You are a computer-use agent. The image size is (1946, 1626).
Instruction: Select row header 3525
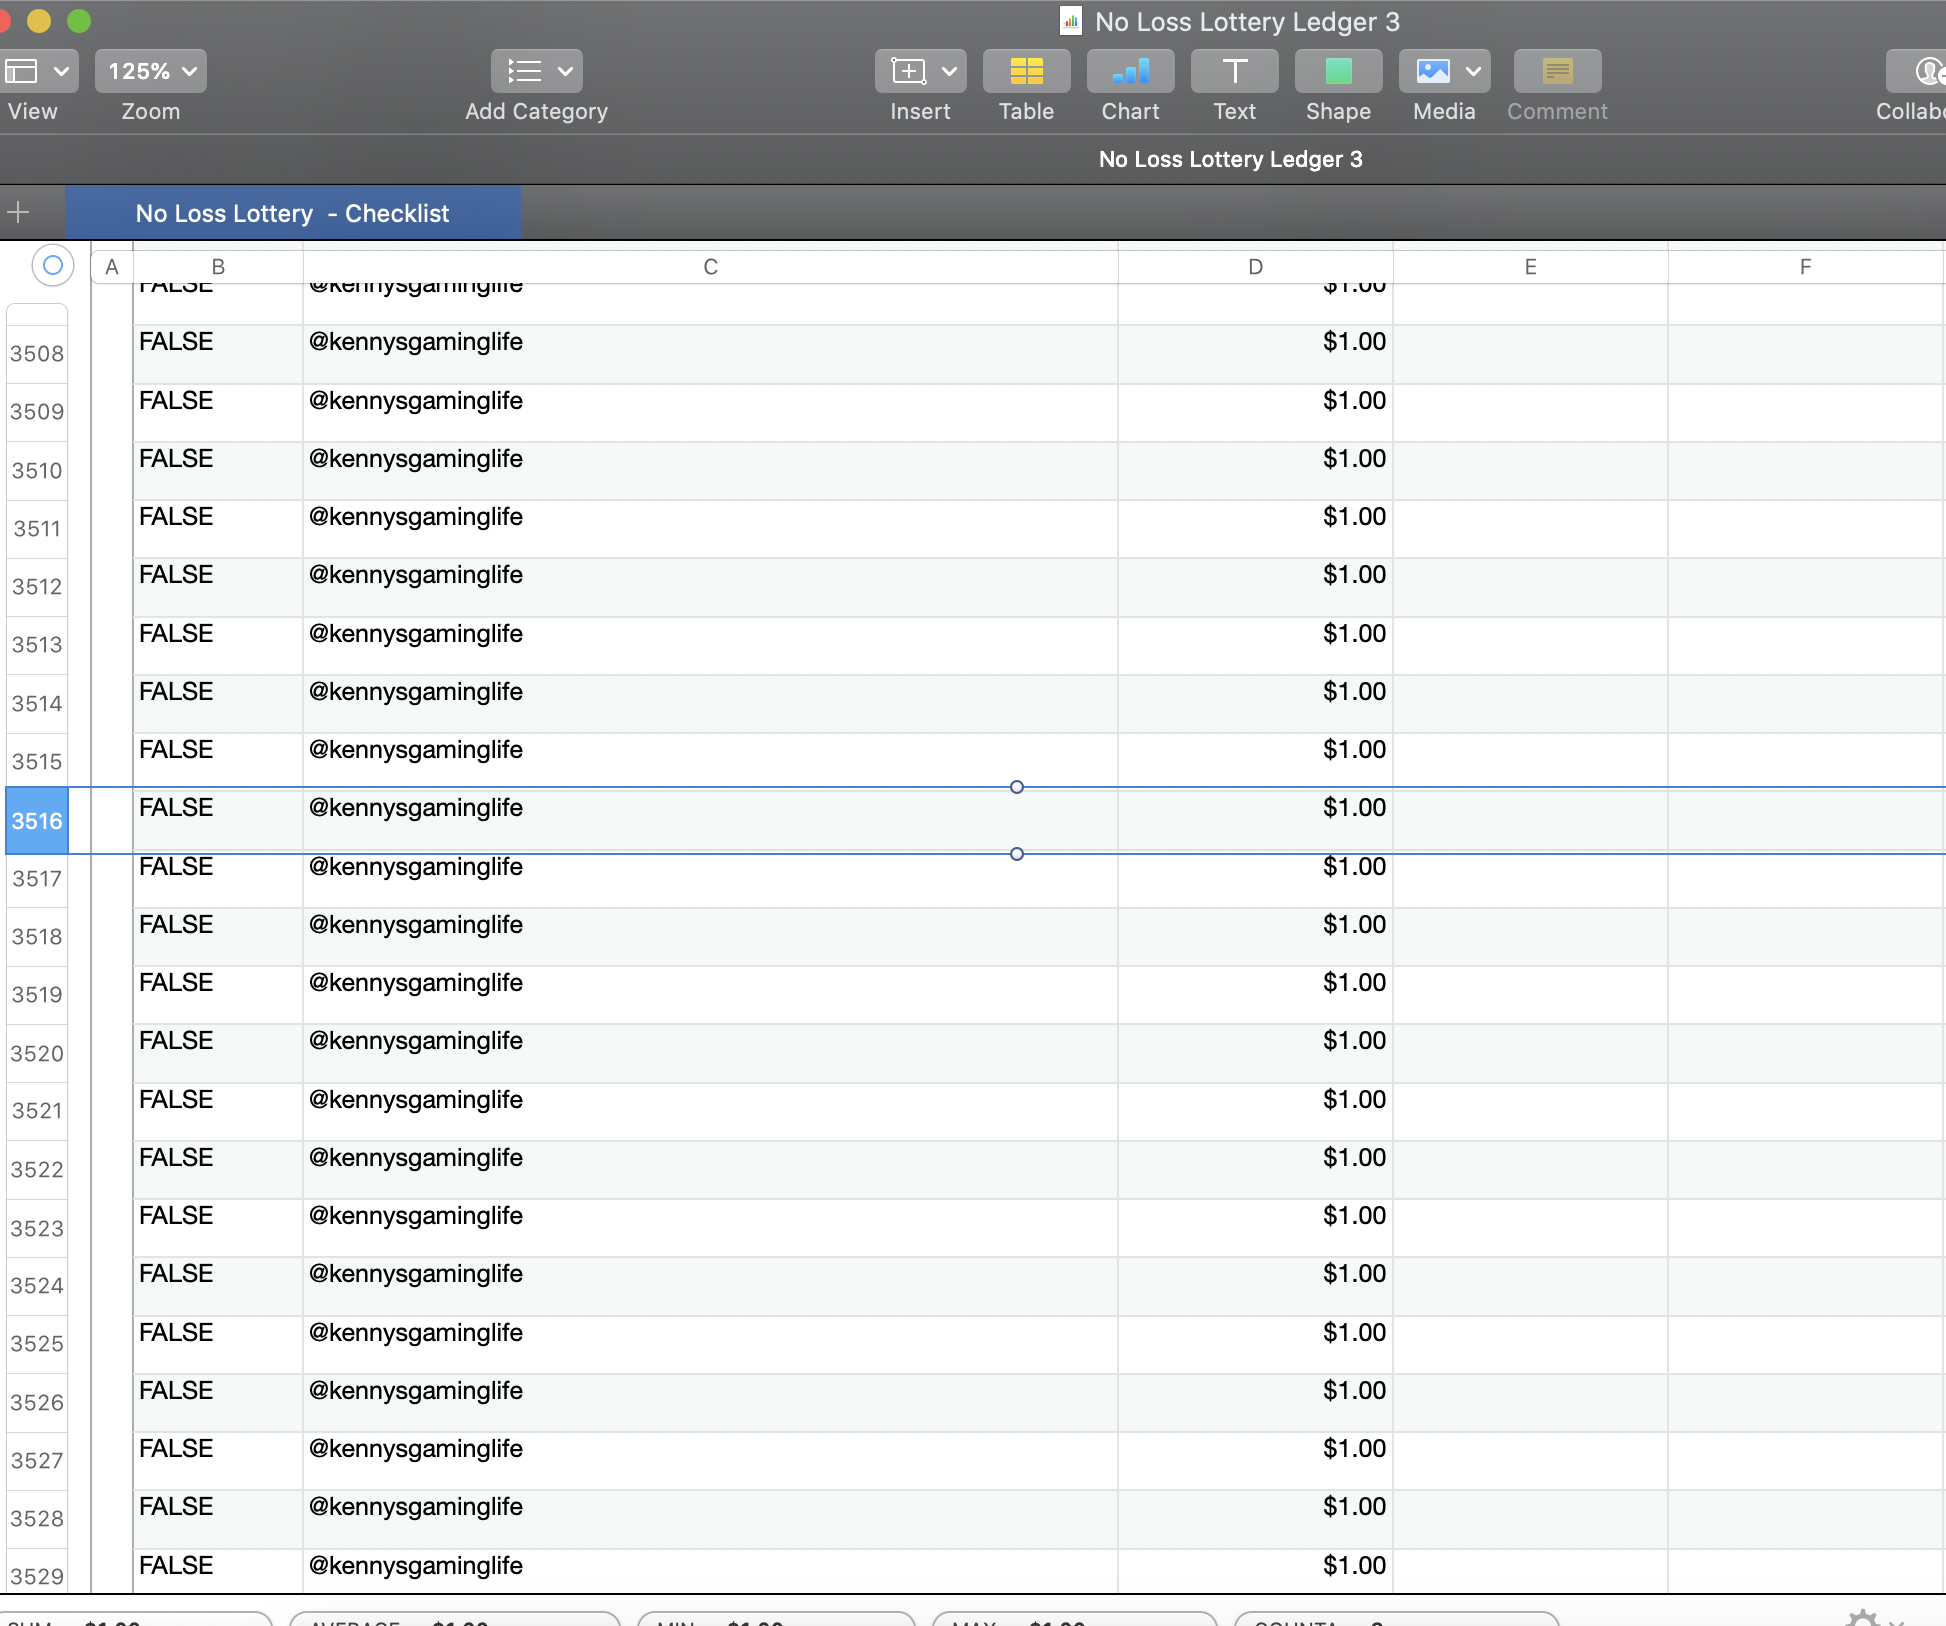tap(37, 1344)
